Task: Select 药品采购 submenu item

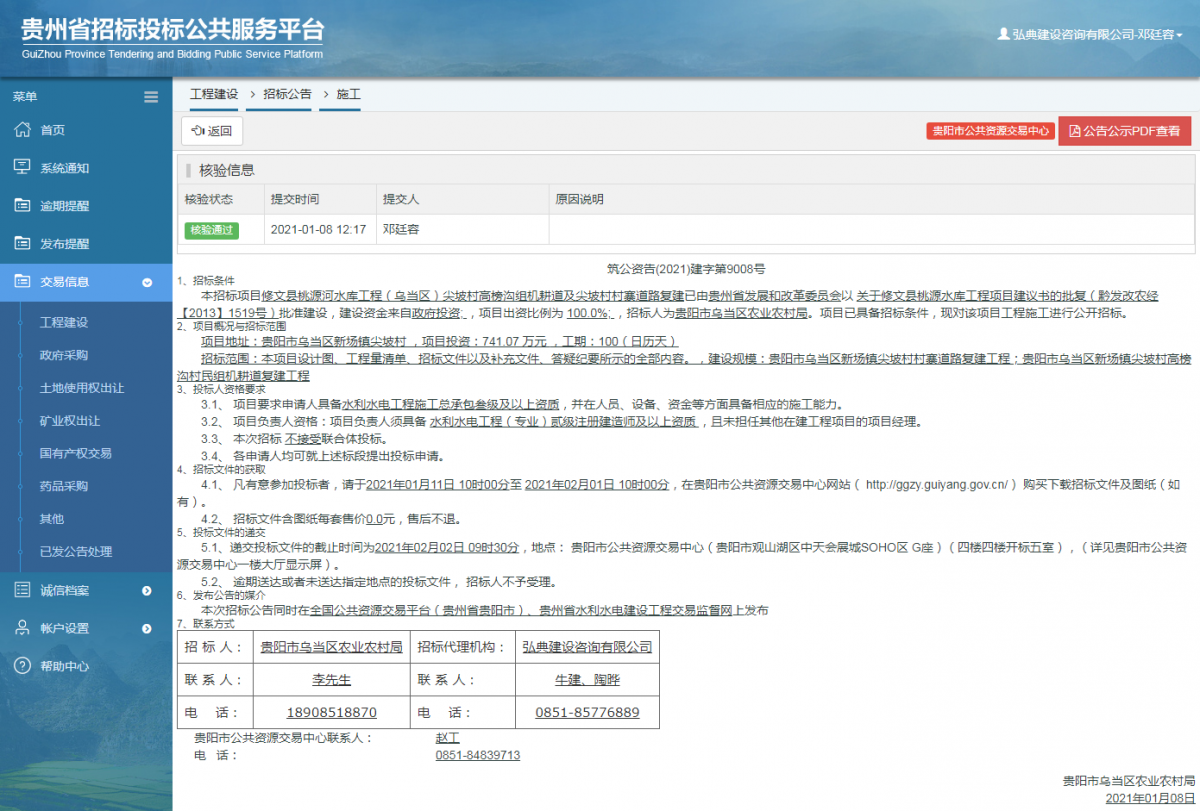Action: [63, 486]
